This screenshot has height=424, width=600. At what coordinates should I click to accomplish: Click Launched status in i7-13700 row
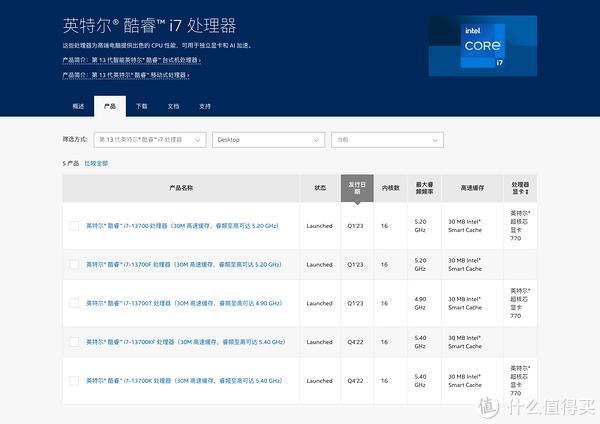320,226
